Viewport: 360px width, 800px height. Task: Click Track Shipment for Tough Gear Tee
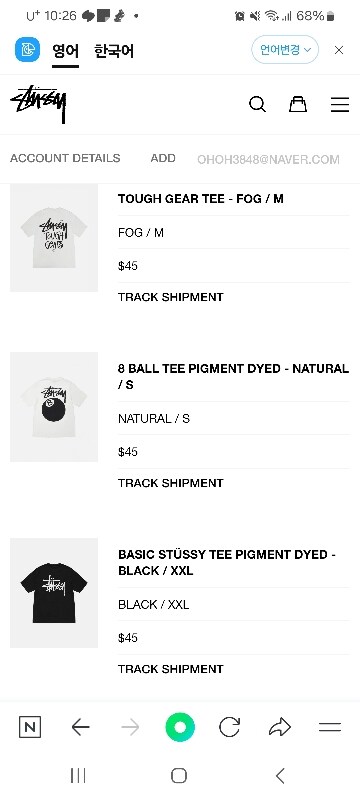pos(170,297)
